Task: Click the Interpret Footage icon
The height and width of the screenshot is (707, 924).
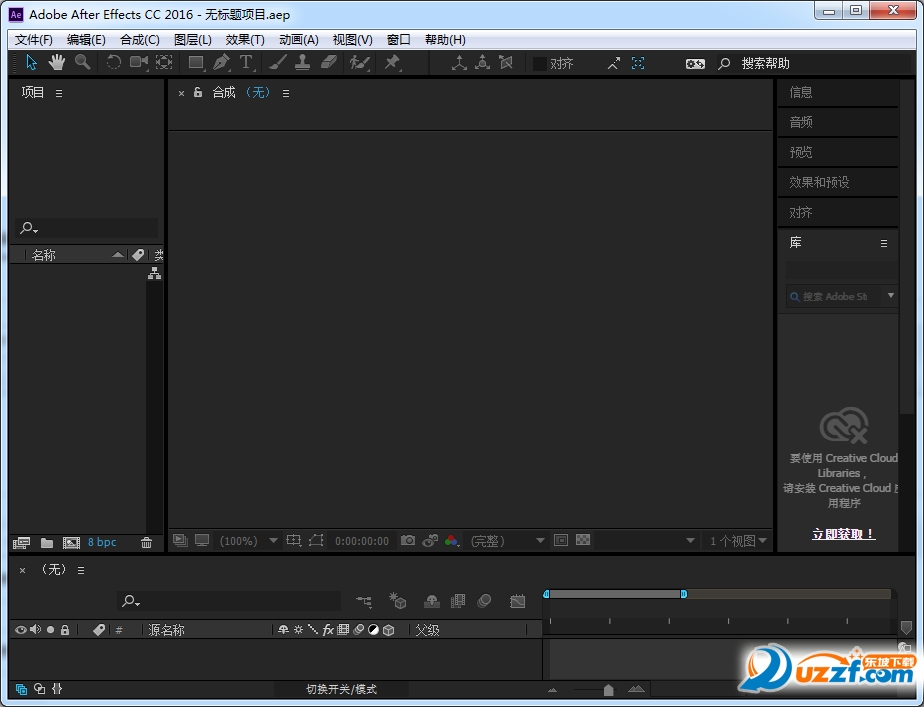Action: [22, 543]
